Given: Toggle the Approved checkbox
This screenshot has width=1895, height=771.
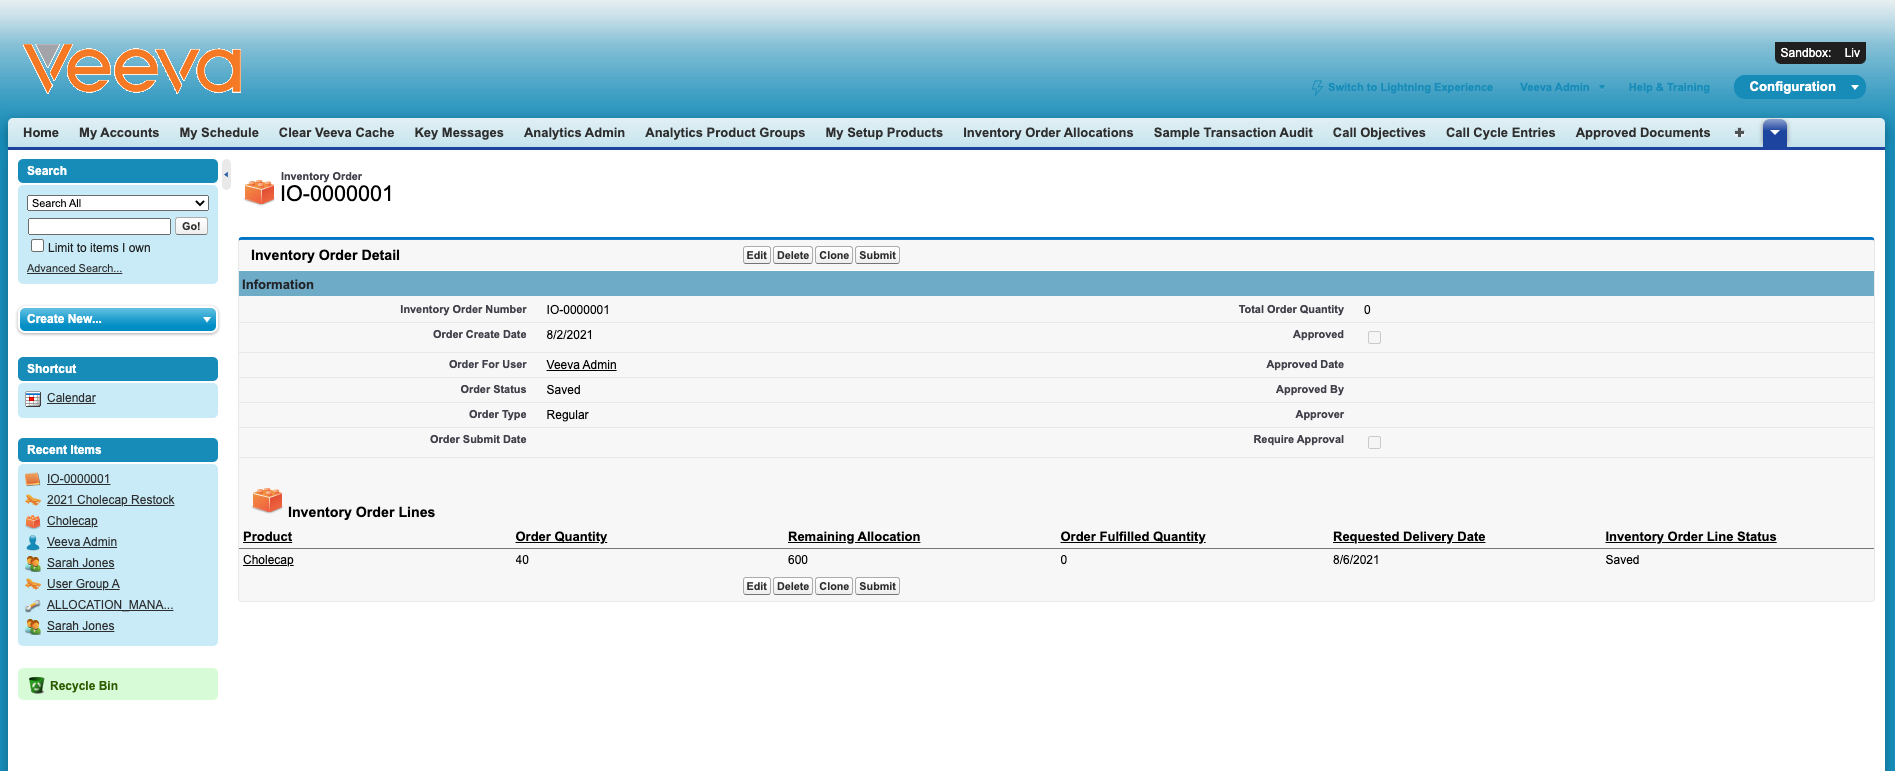Looking at the screenshot, I should 1374,338.
